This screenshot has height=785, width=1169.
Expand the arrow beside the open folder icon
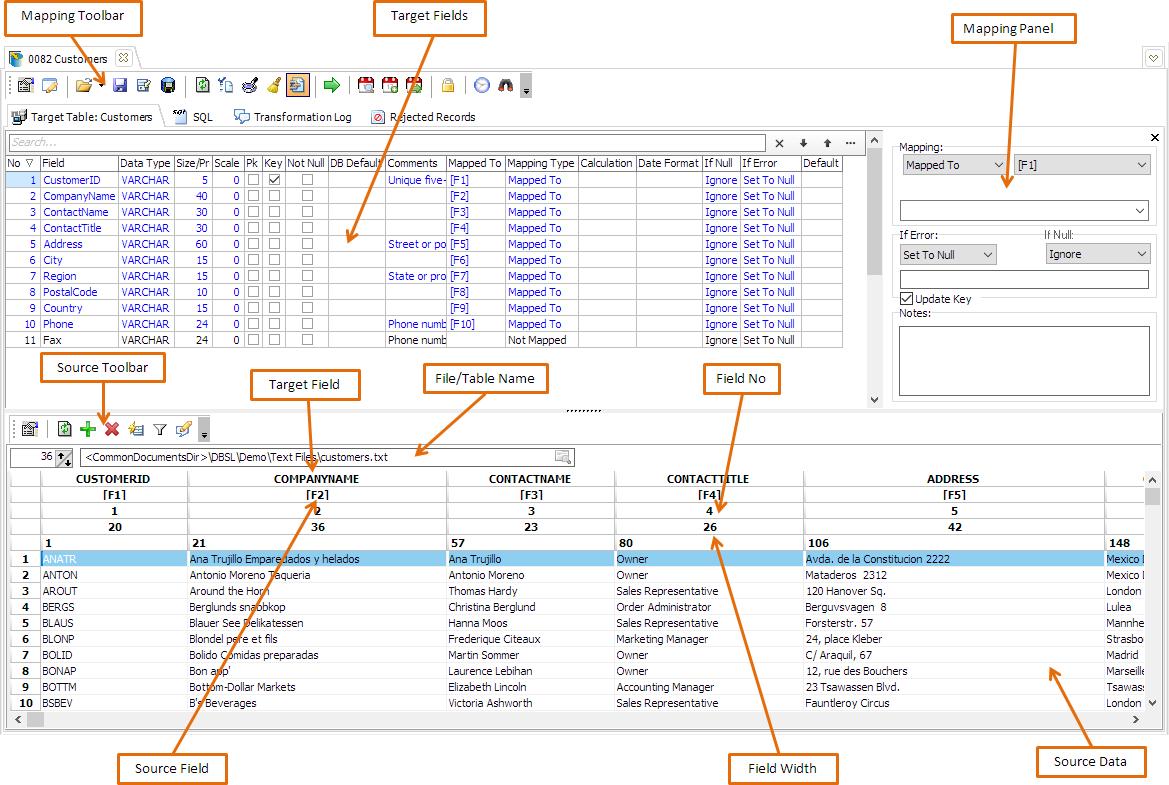click(101, 86)
